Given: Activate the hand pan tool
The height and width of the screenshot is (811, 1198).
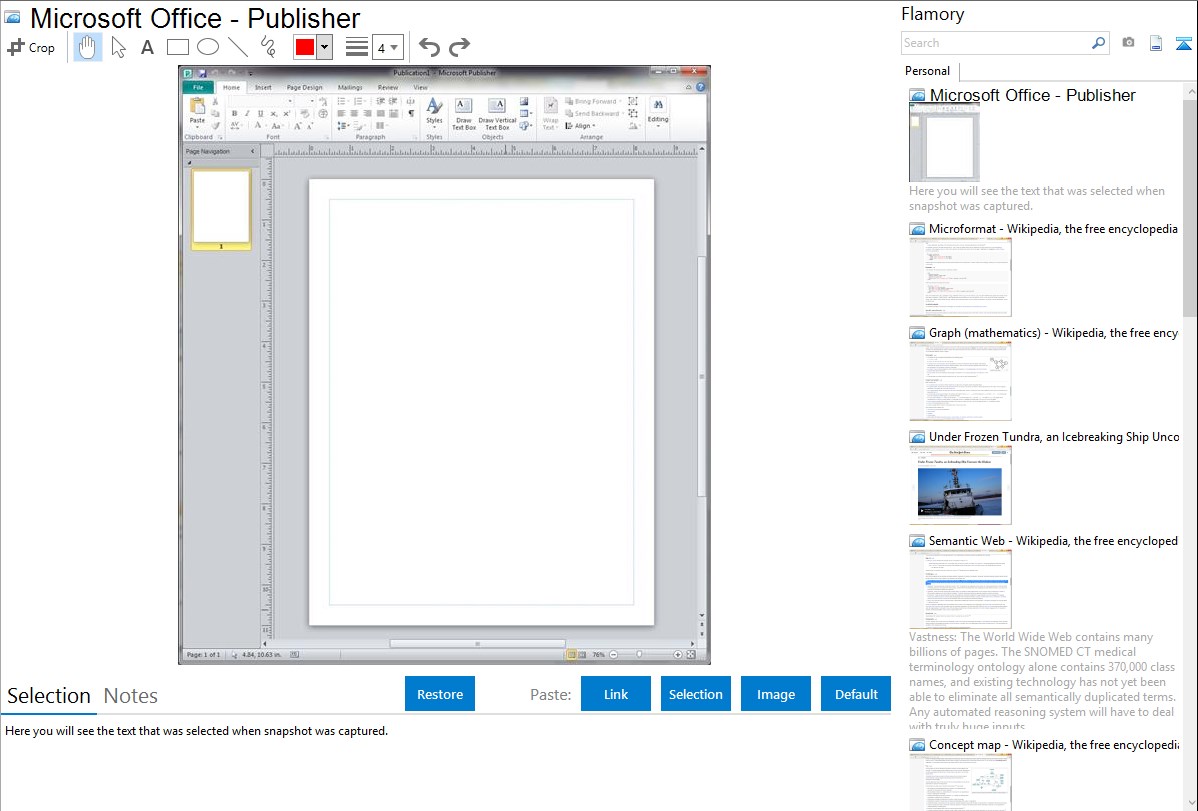Looking at the screenshot, I should pos(87,47).
